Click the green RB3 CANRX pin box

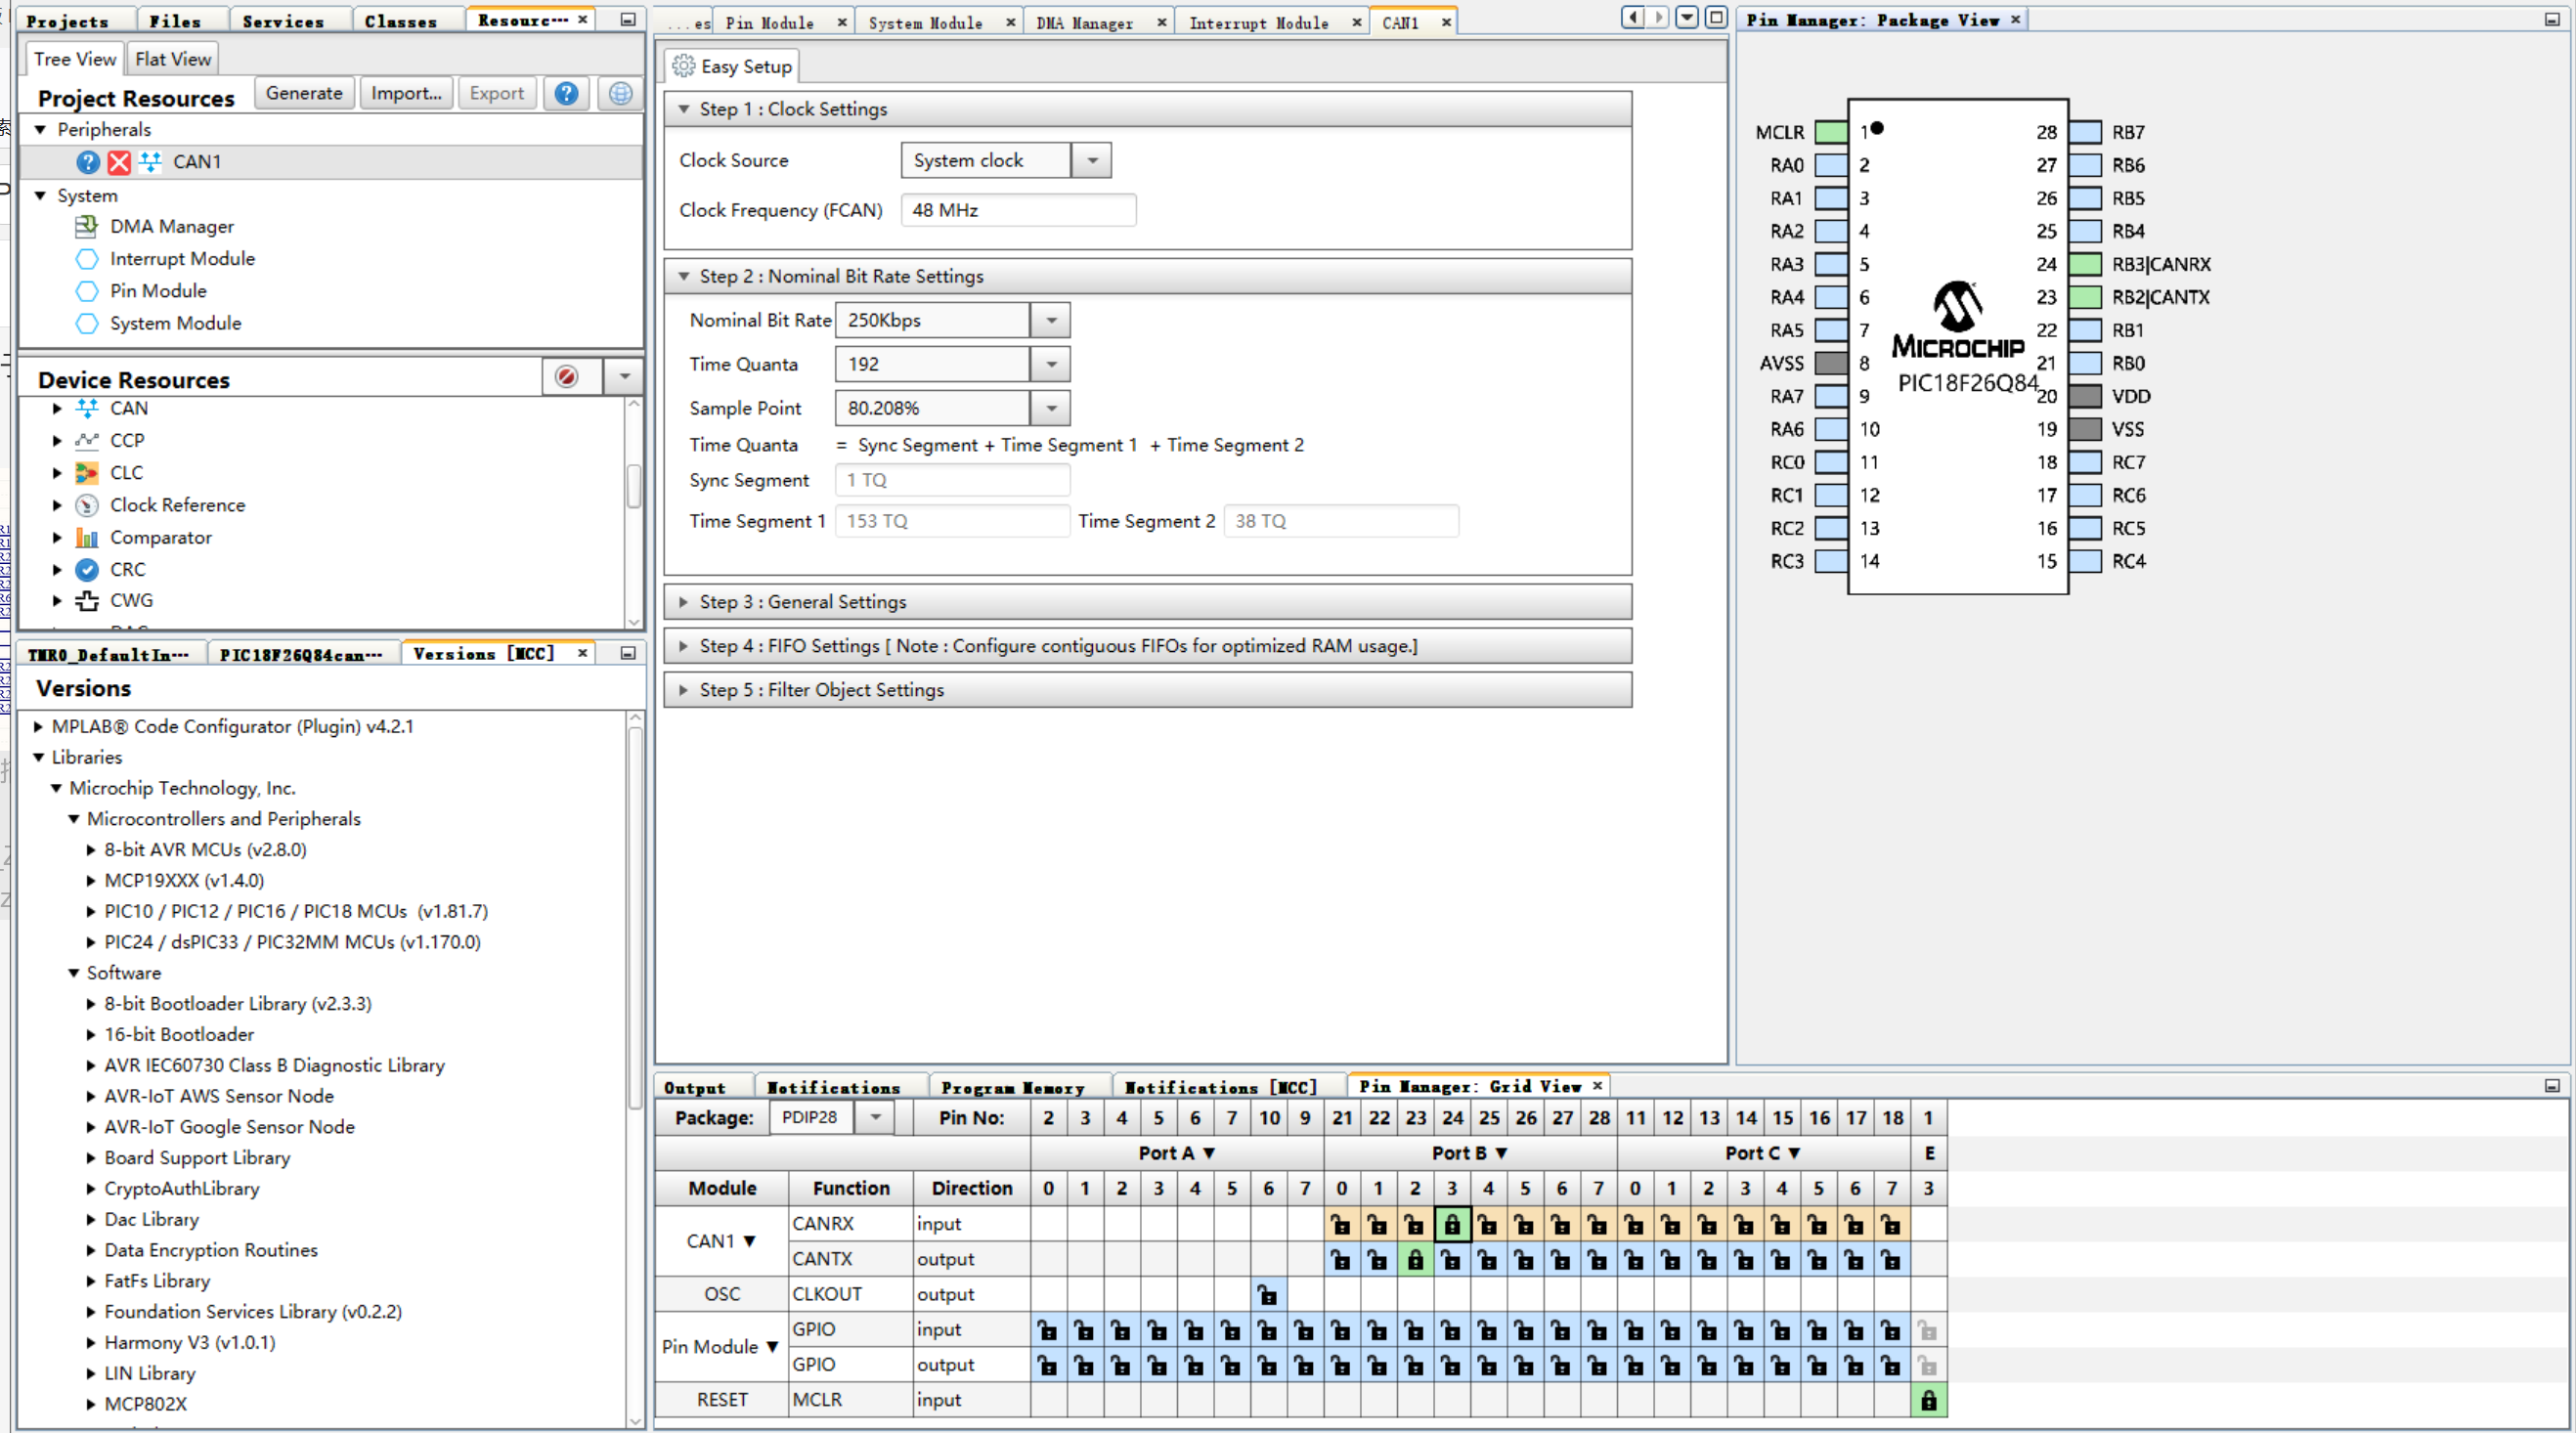(2084, 264)
